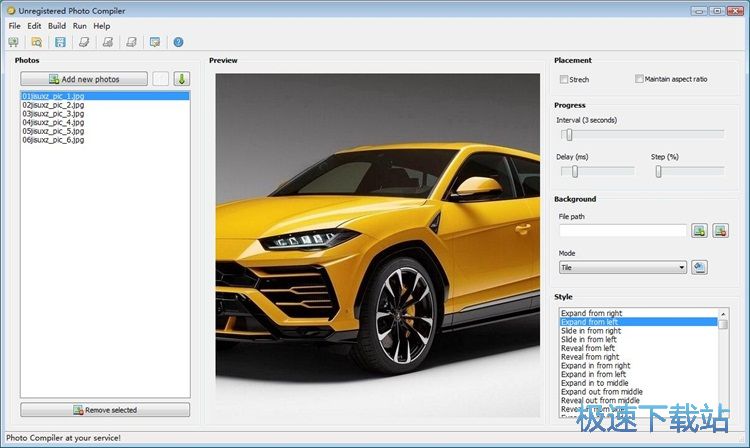This screenshot has width=750, height=448.
Task: Minimize the Photo Compiler window
Action: 699,11
